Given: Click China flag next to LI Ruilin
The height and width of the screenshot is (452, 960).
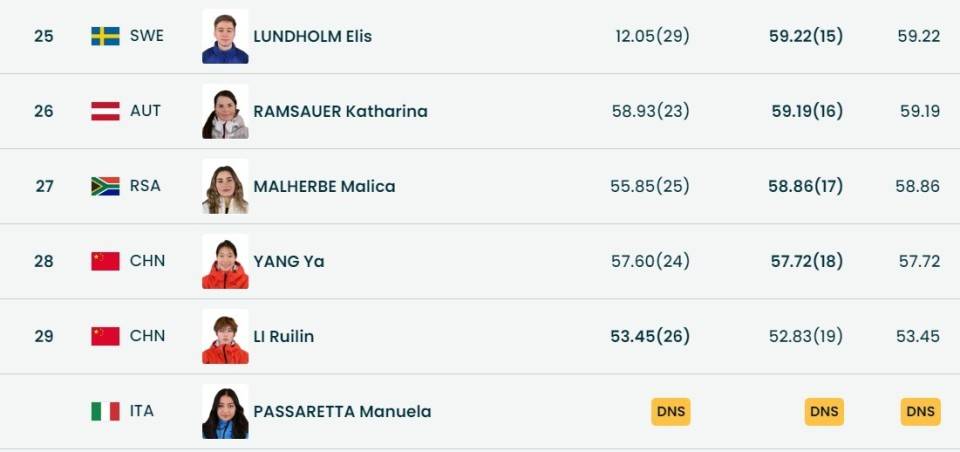Looking at the screenshot, I should click(x=105, y=336).
